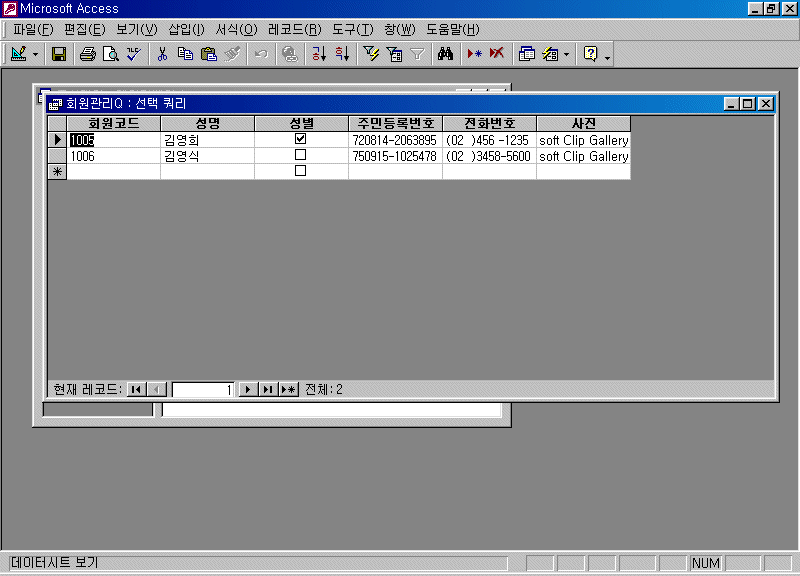Open the New Object dropdown arrow
Image resolution: width=800 pixels, height=576 pixels.
tap(566, 54)
